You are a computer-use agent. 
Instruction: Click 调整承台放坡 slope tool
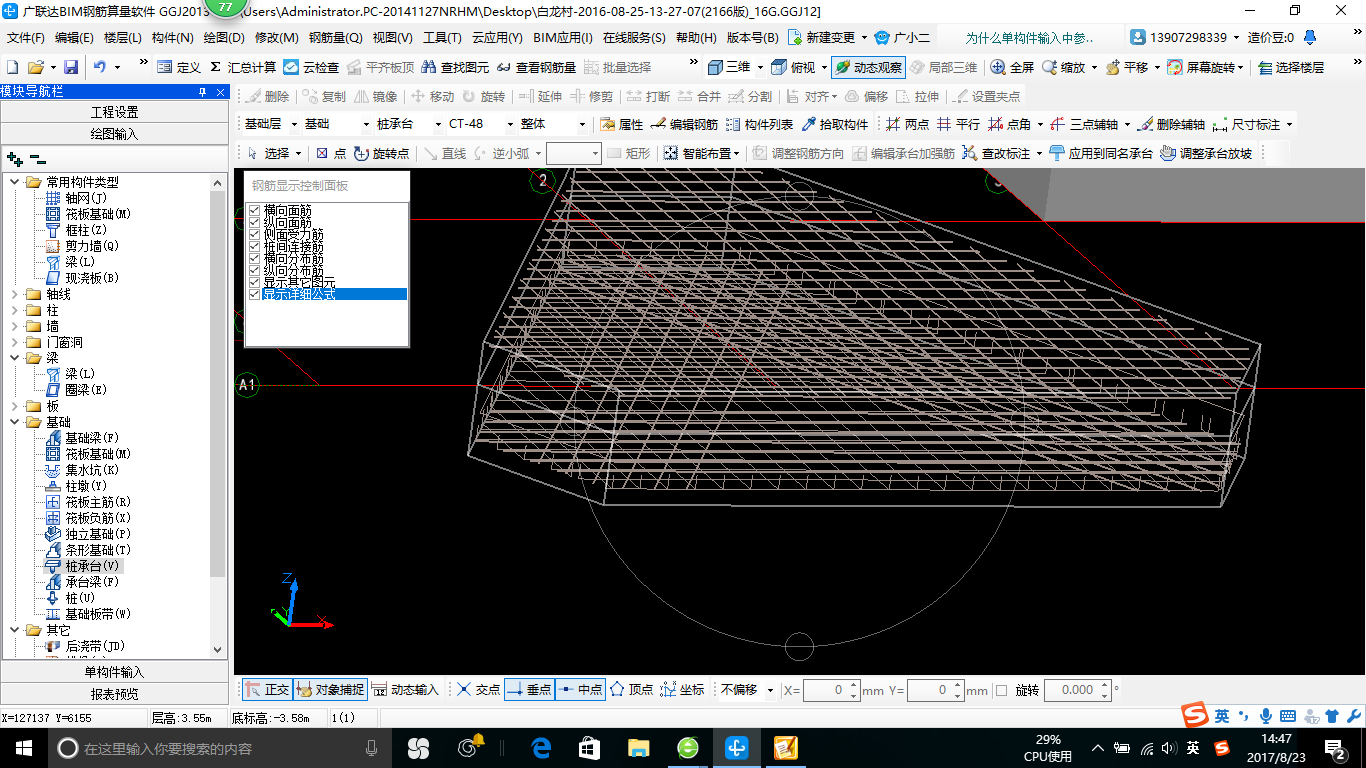pyautogui.click(x=1205, y=153)
